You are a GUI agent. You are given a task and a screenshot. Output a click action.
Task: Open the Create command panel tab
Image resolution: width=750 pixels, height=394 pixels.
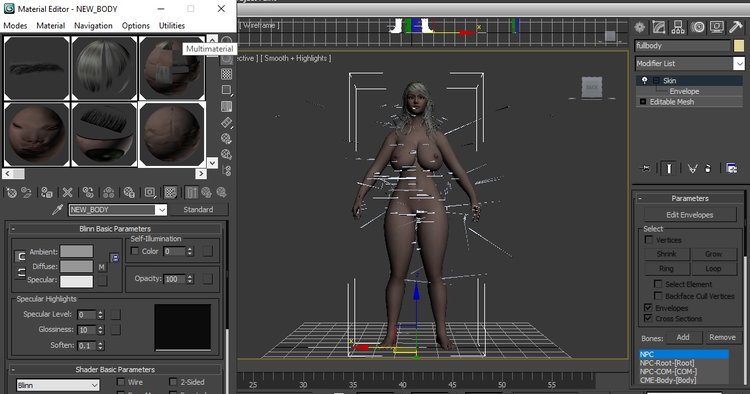tap(640, 27)
